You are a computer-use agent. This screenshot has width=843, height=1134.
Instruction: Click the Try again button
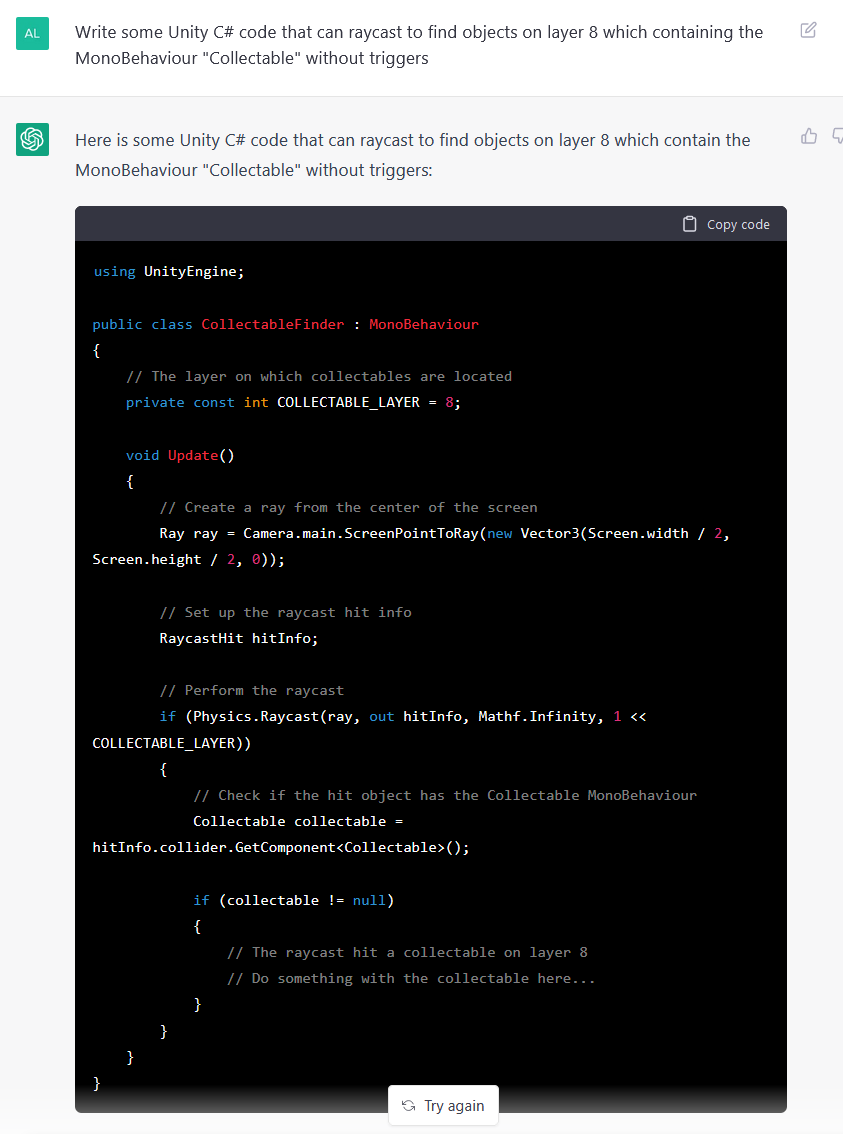(443, 1106)
